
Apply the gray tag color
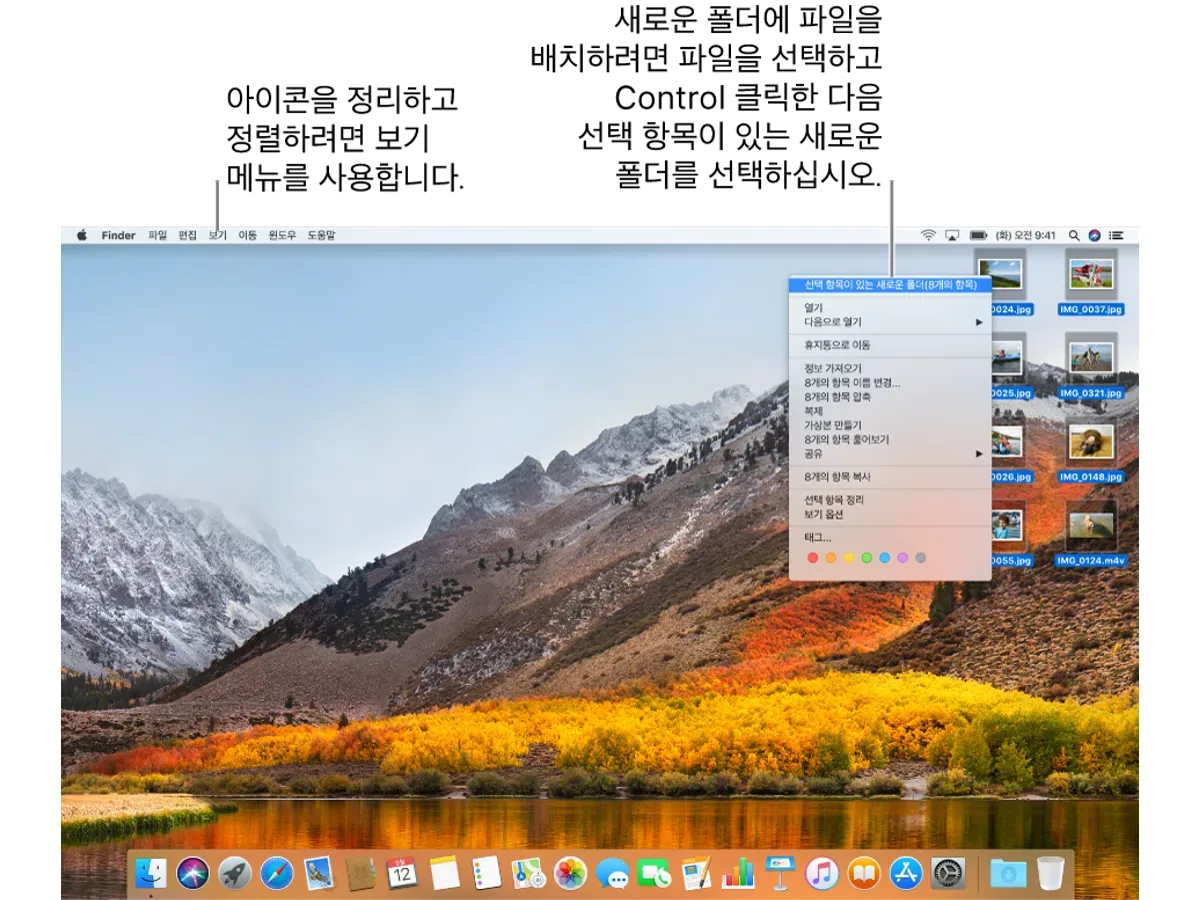coord(920,557)
